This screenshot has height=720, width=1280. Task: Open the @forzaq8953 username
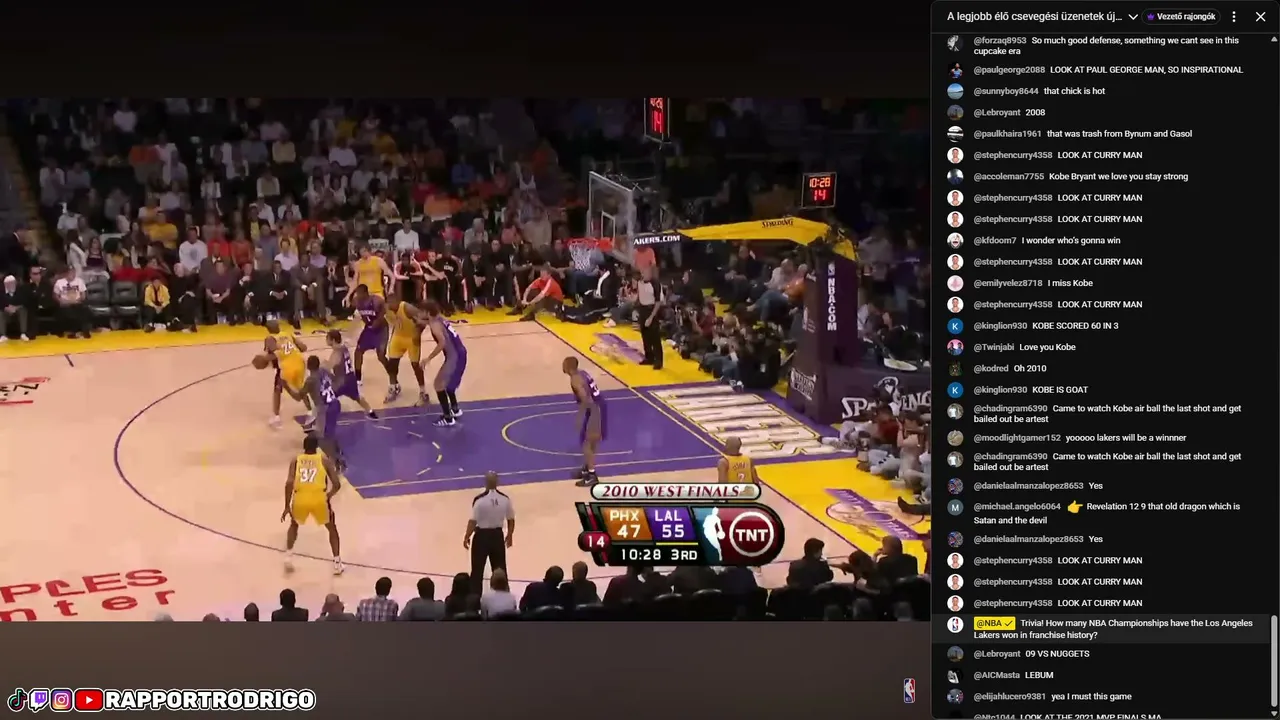coord(1000,41)
